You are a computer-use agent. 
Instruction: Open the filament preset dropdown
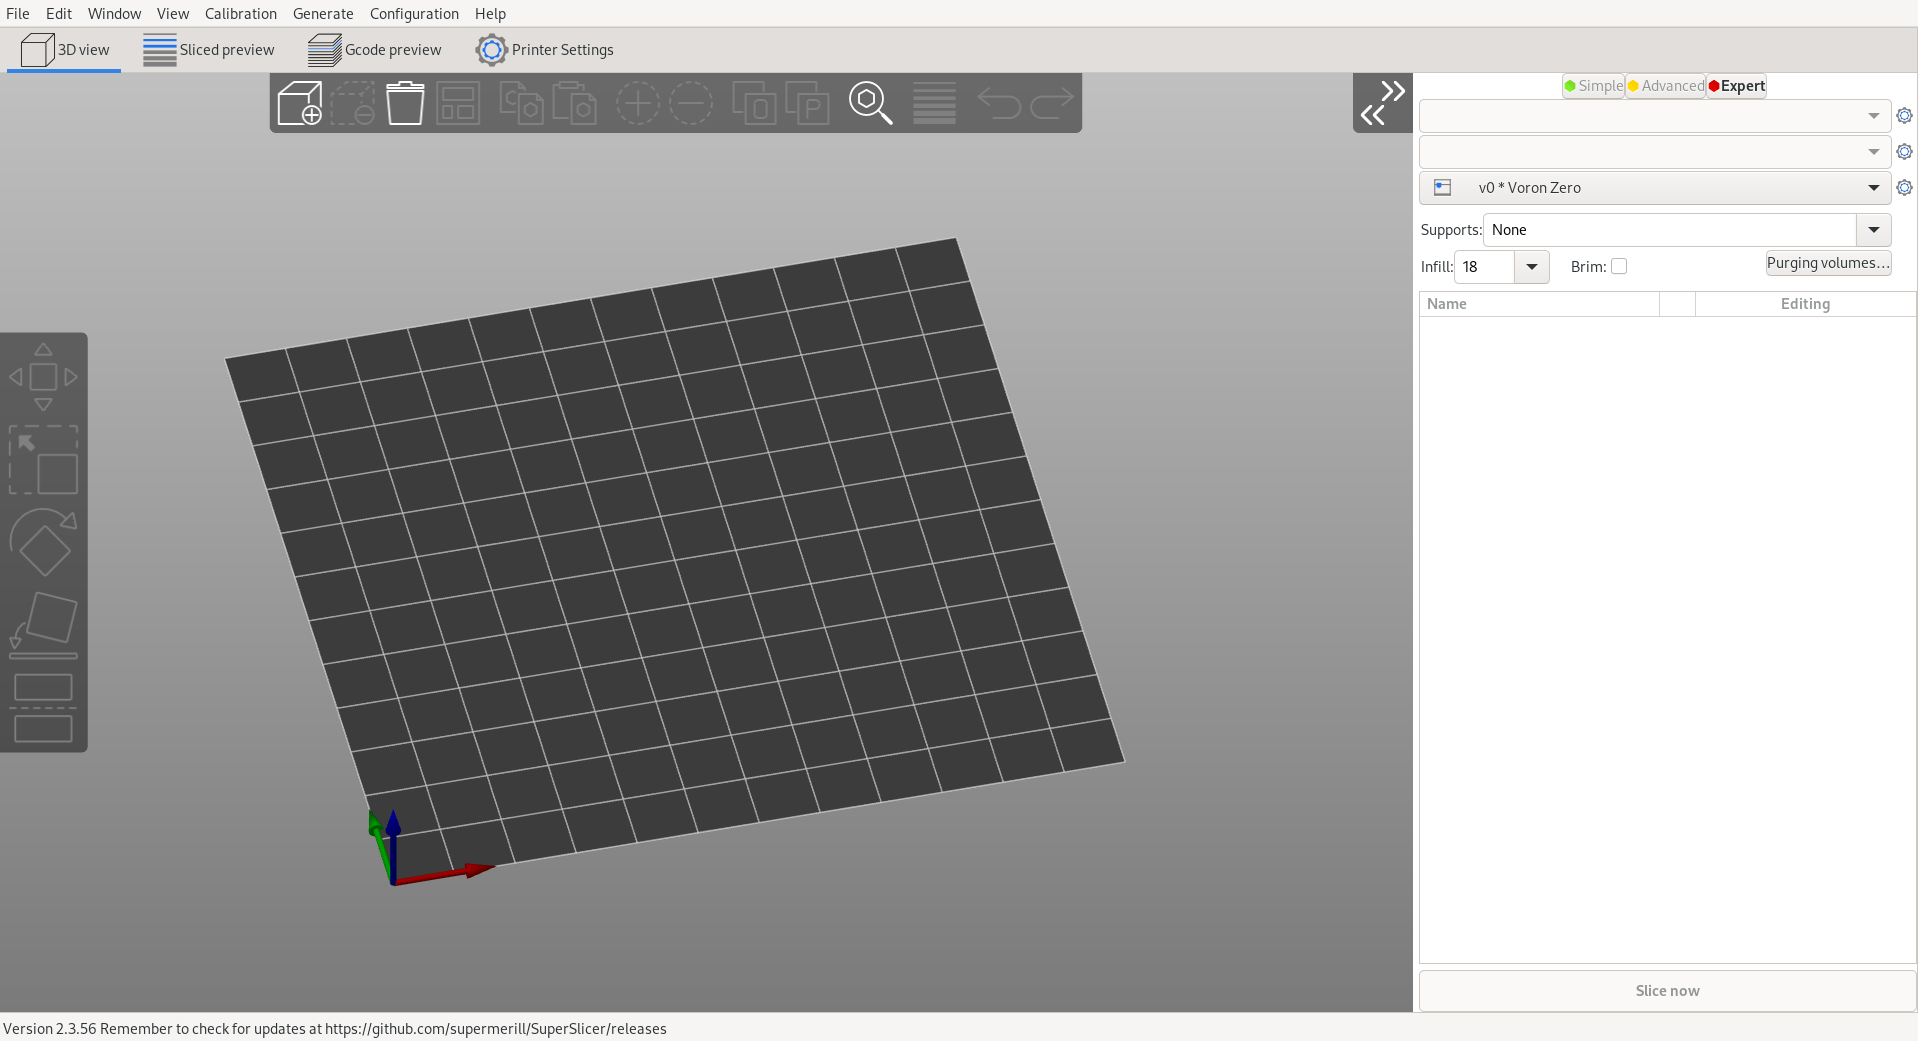(1655, 152)
